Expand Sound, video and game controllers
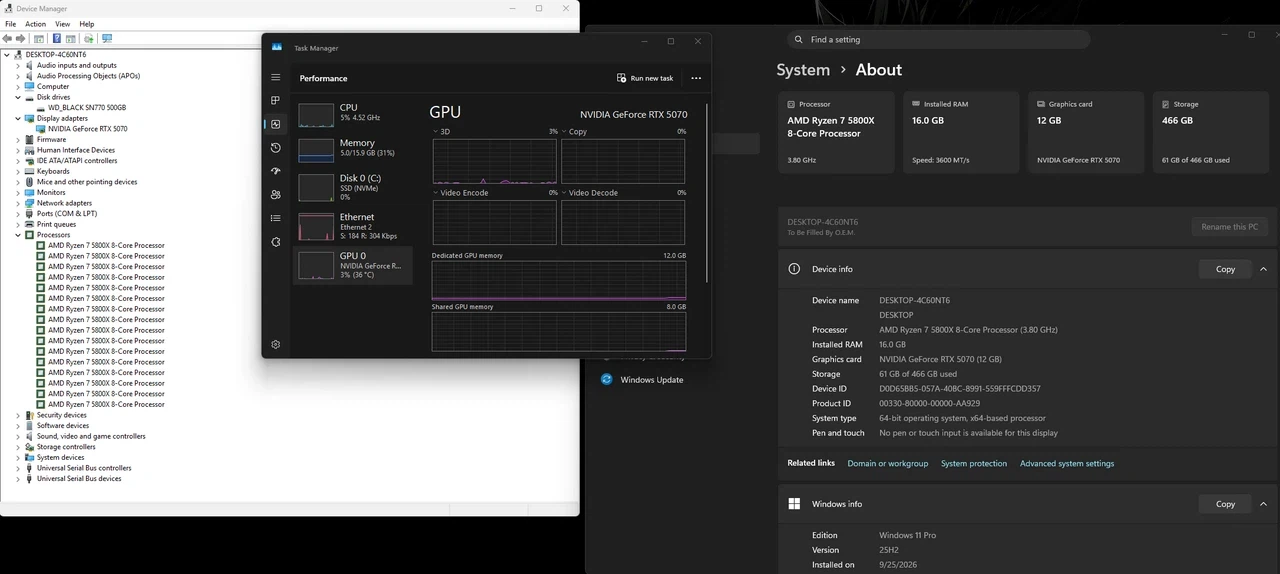This screenshot has height=574, width=1280. pos(18,436)
